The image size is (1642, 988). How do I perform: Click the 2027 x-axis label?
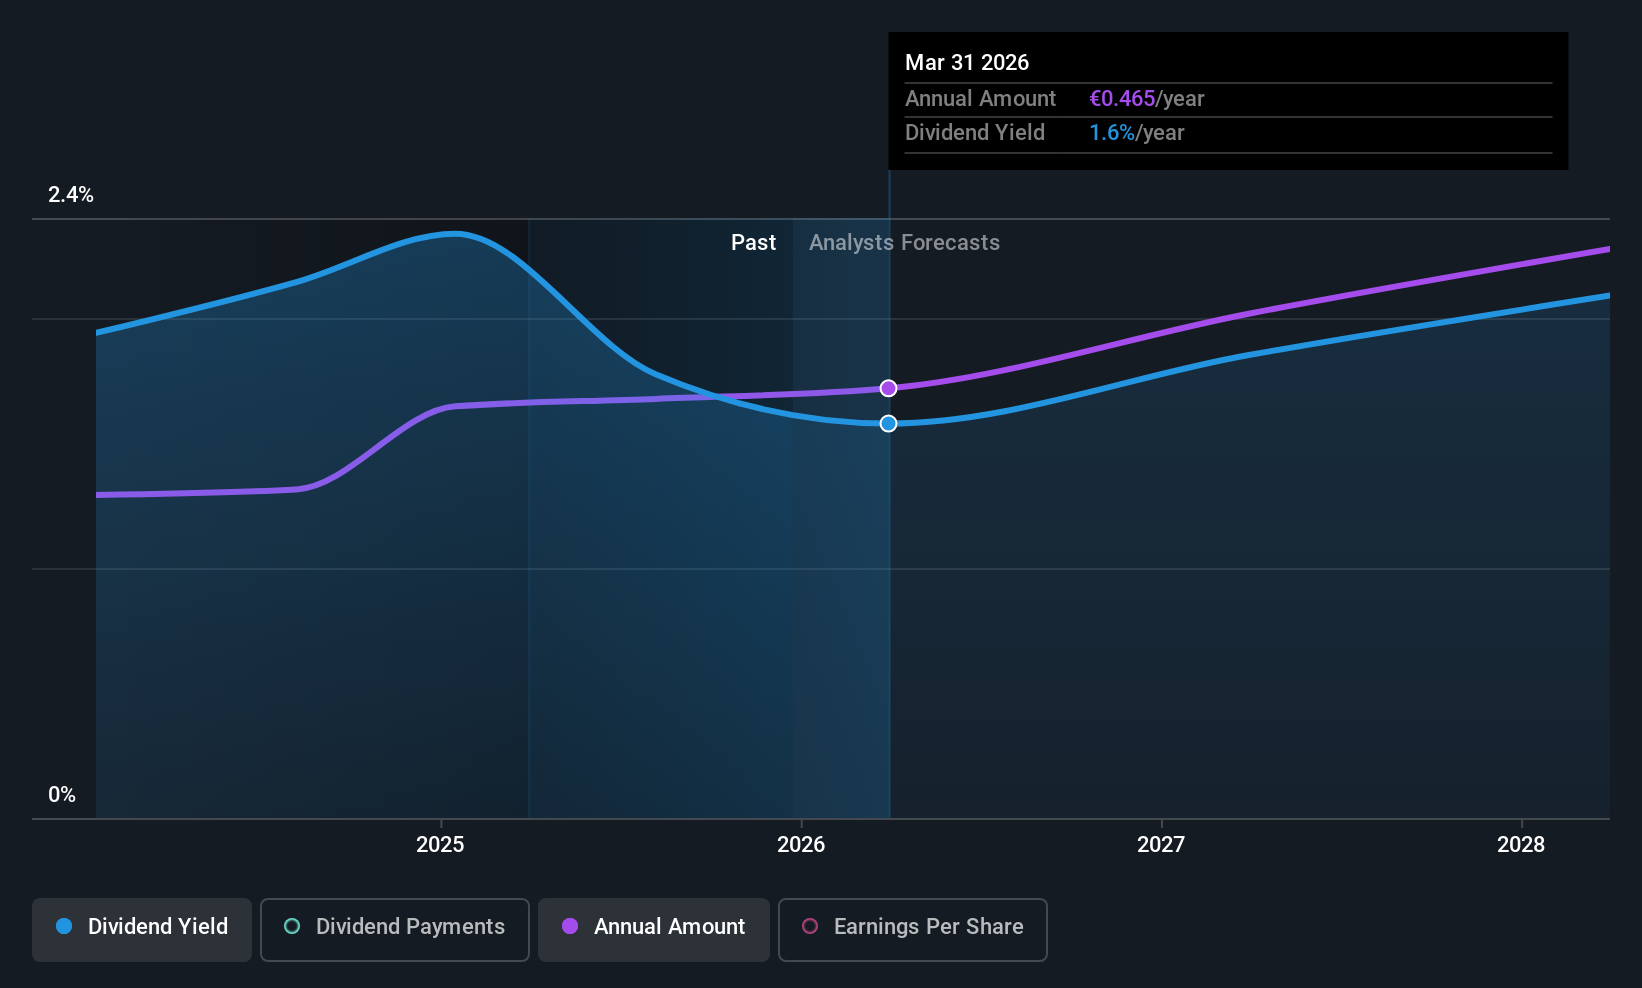click(x=1161, y=844)
